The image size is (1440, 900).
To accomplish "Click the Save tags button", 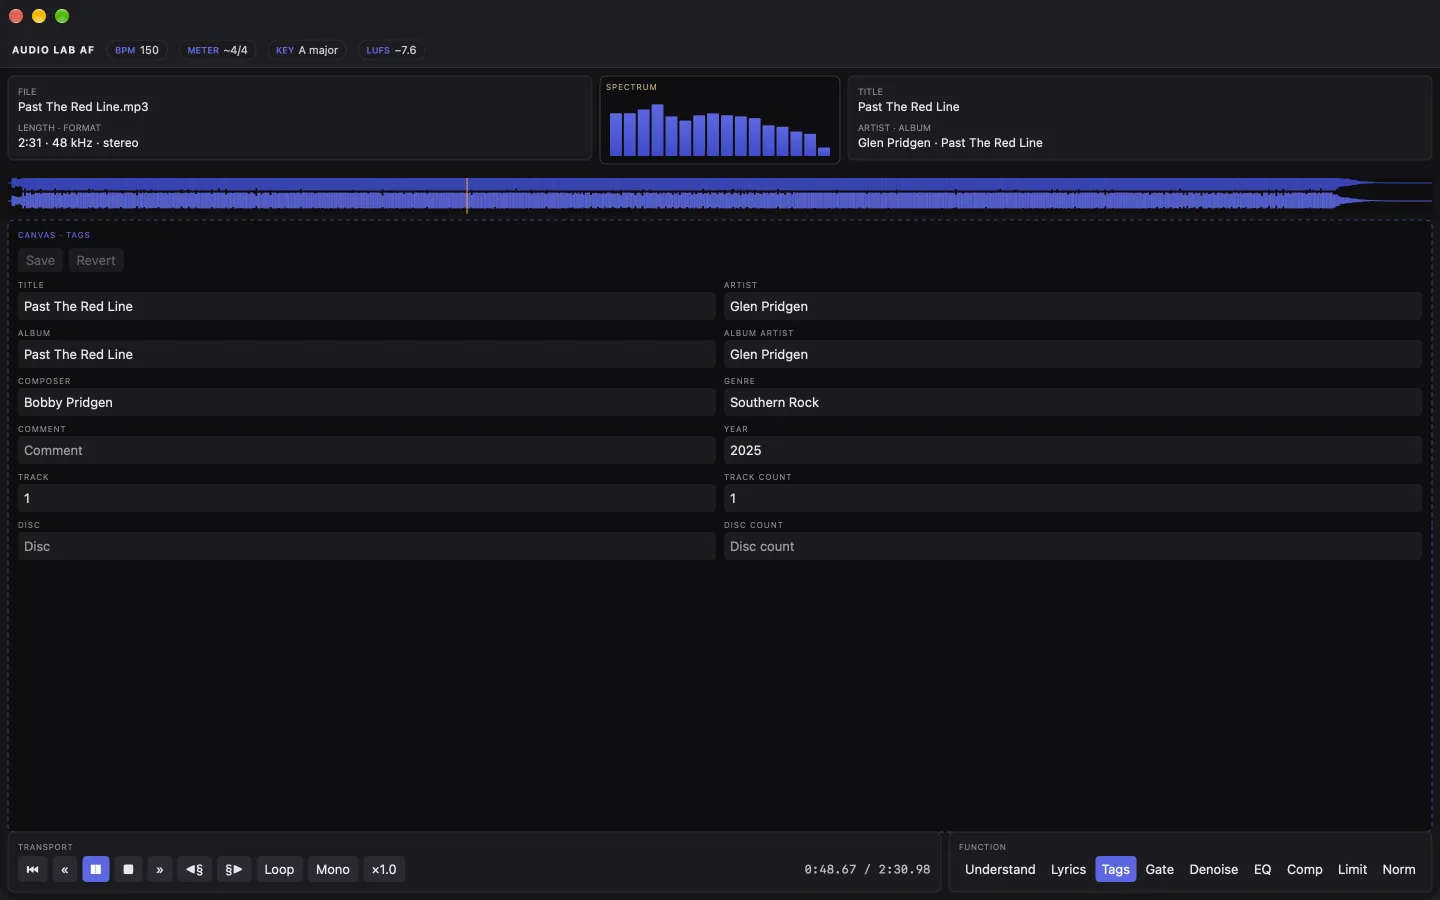I will (41, 261).
